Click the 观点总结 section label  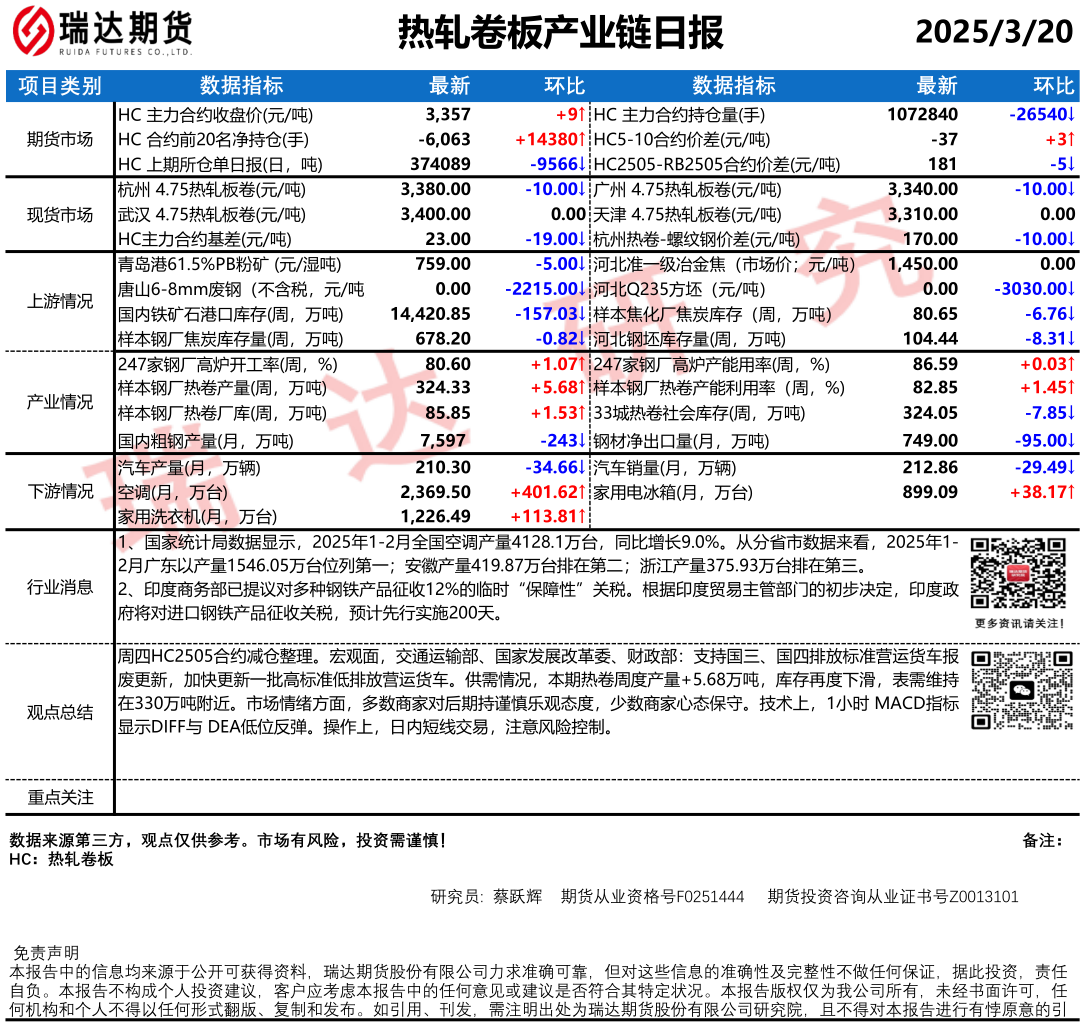point(60,712)
